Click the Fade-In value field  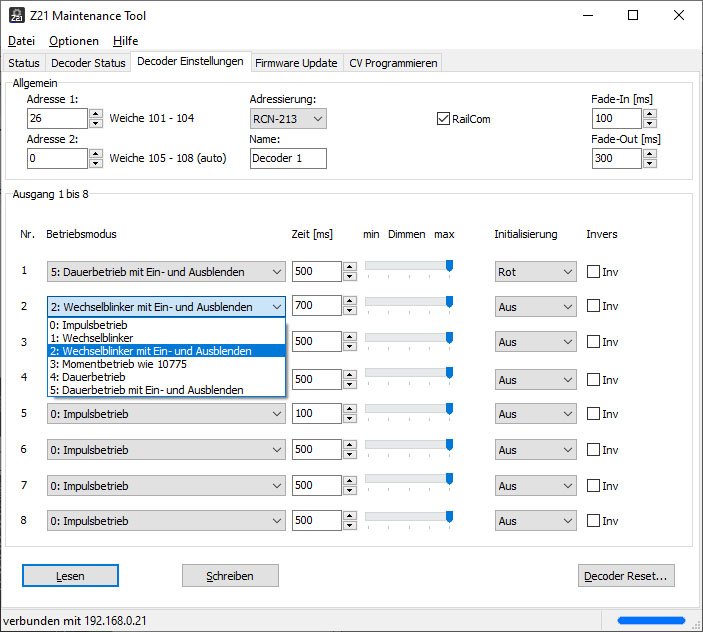[616, 118]
